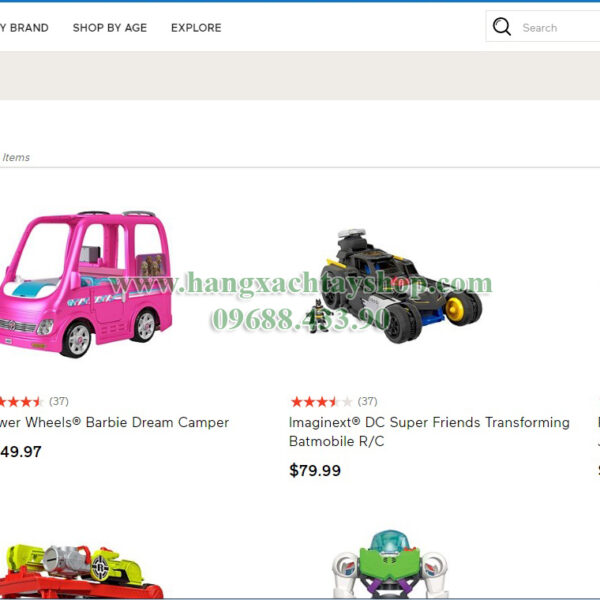600x600 pixels.
Task: Open the Batmobile (37) review count
Action: [x=367, y=401]
